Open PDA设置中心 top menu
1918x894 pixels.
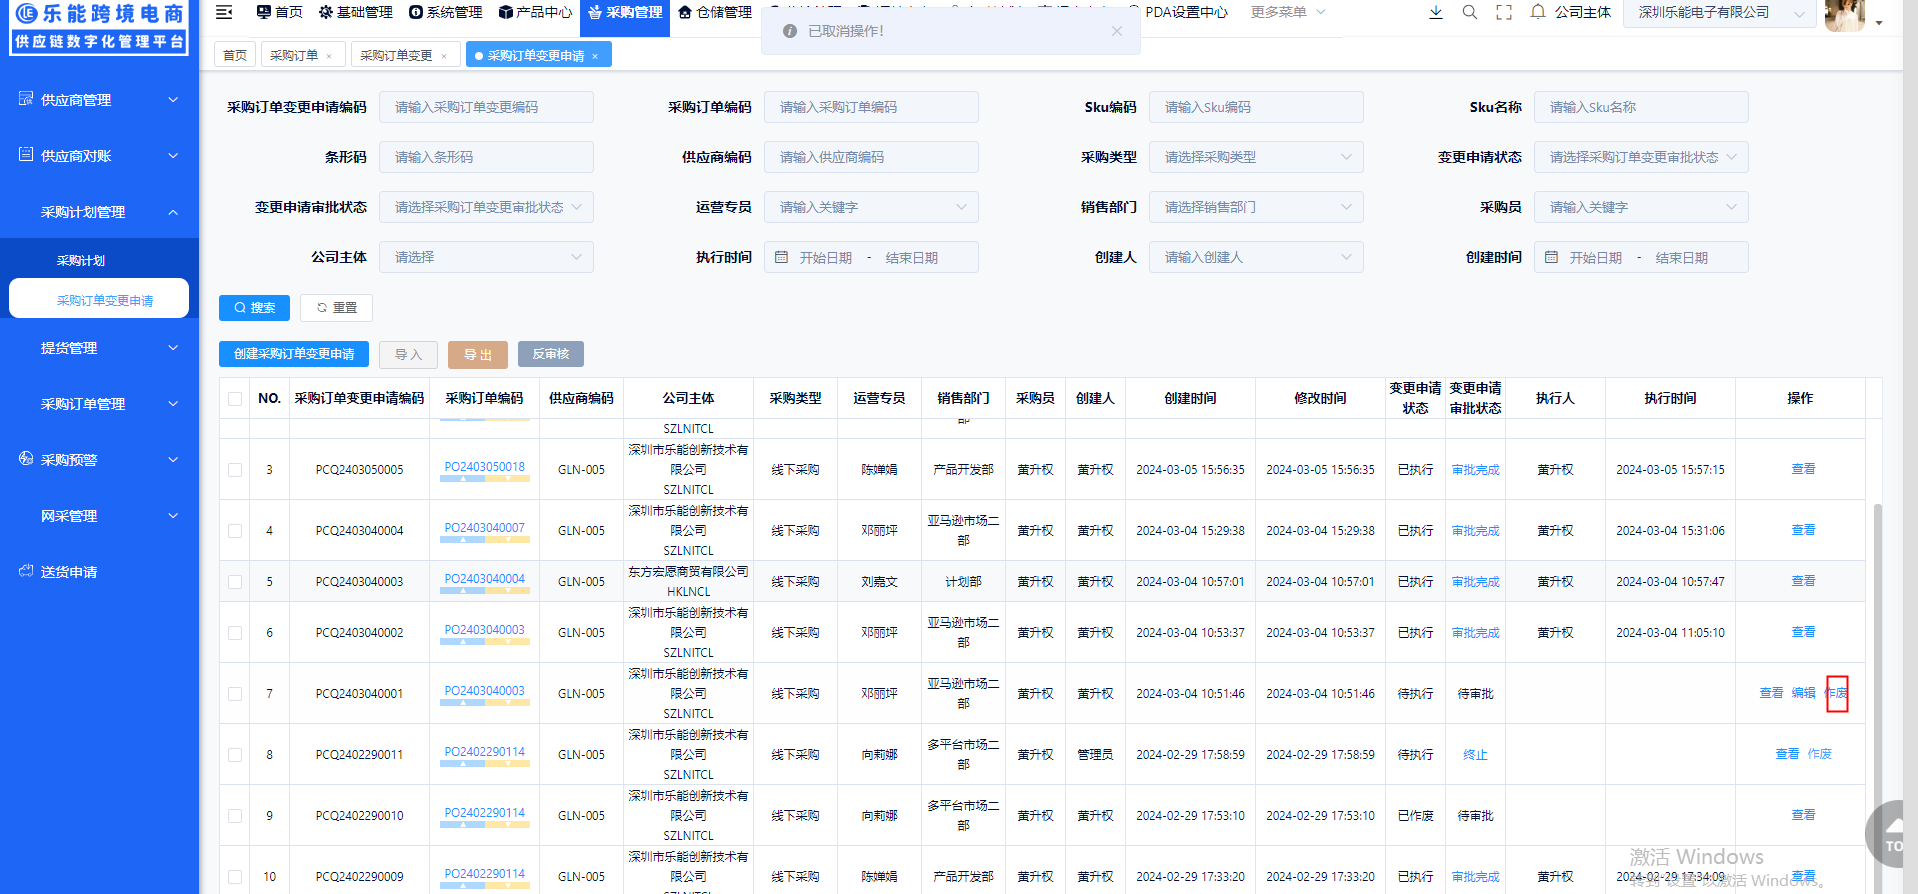pyautogui.click(x=1179, y=12)
